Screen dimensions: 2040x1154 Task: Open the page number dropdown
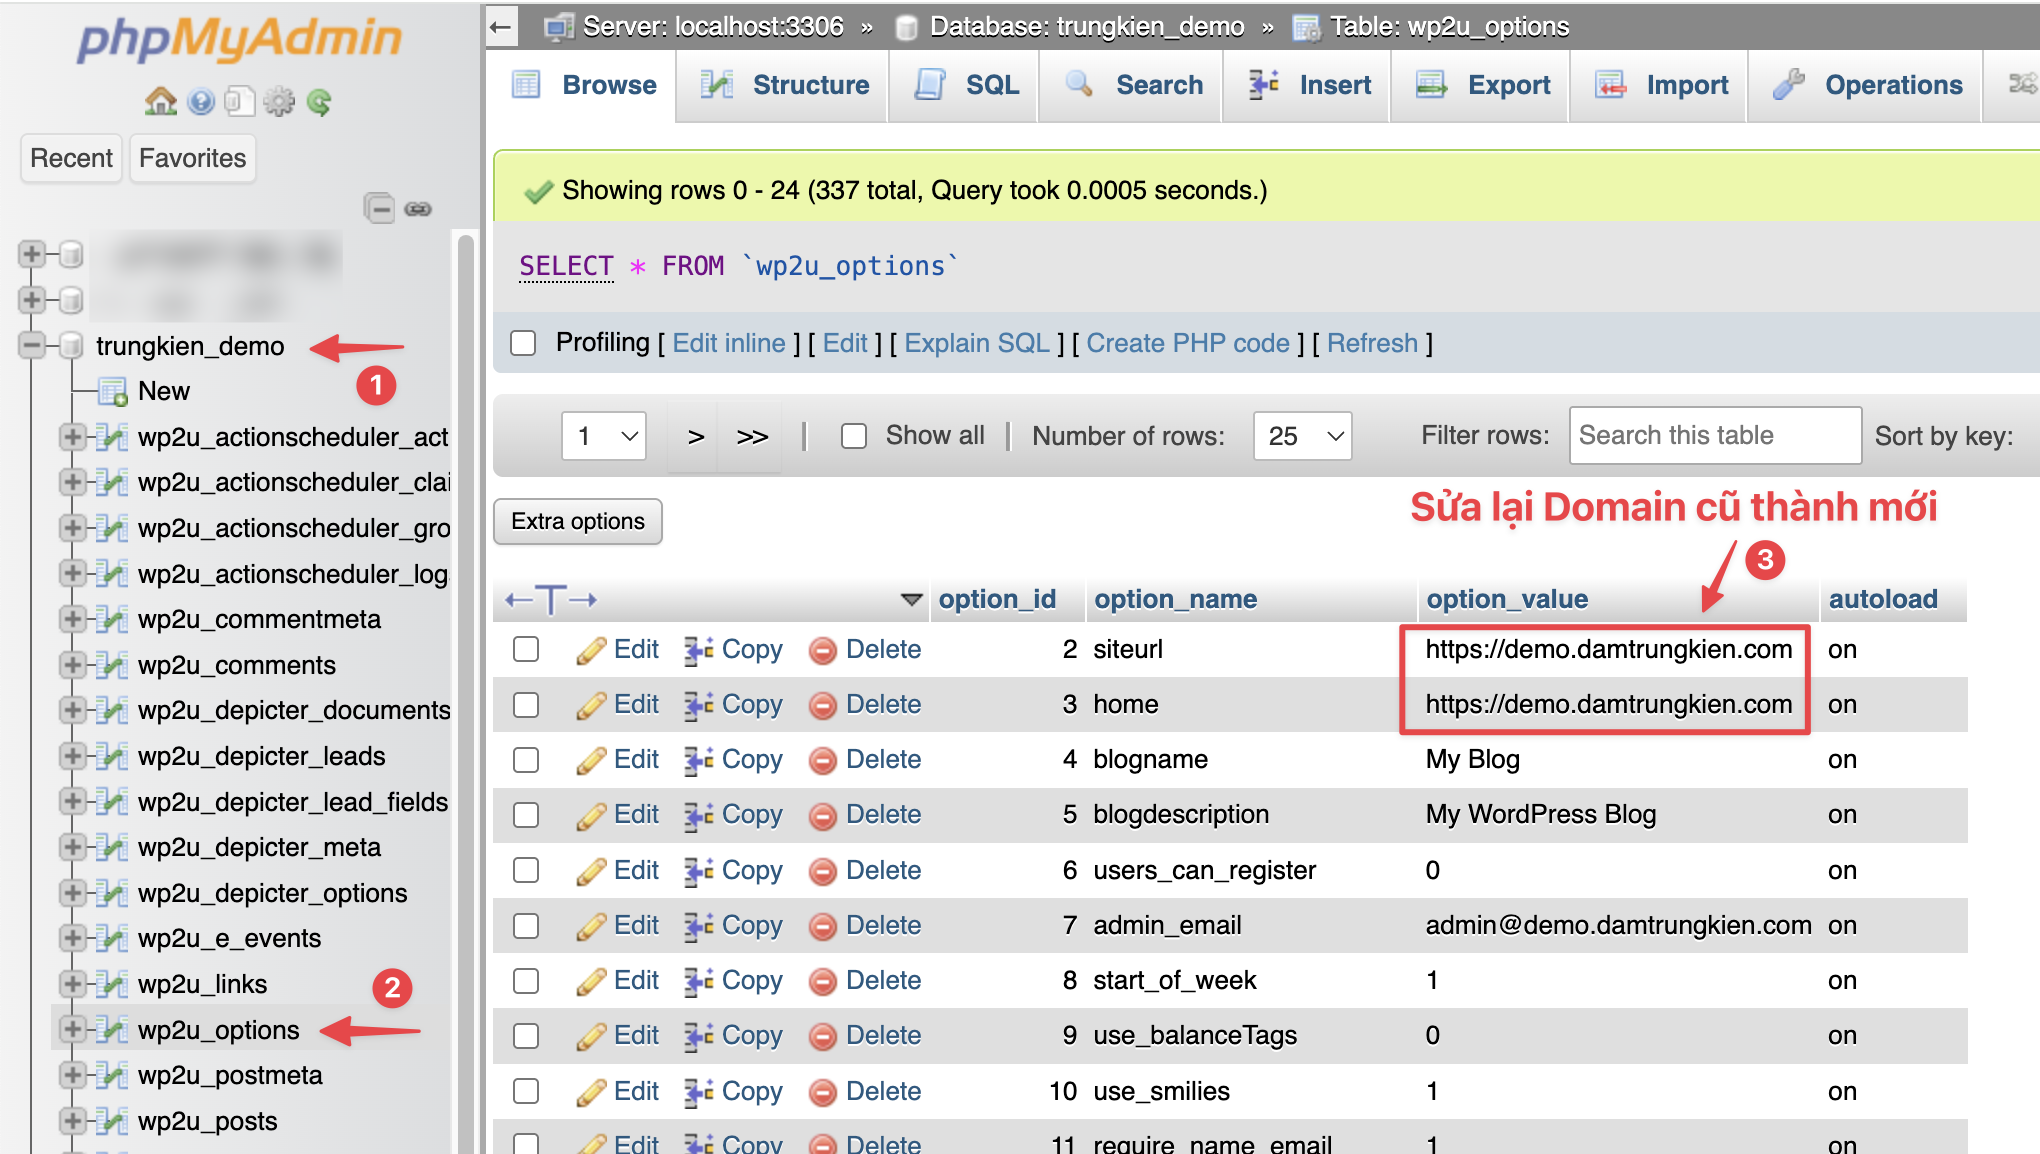click(x=604, y=436)
